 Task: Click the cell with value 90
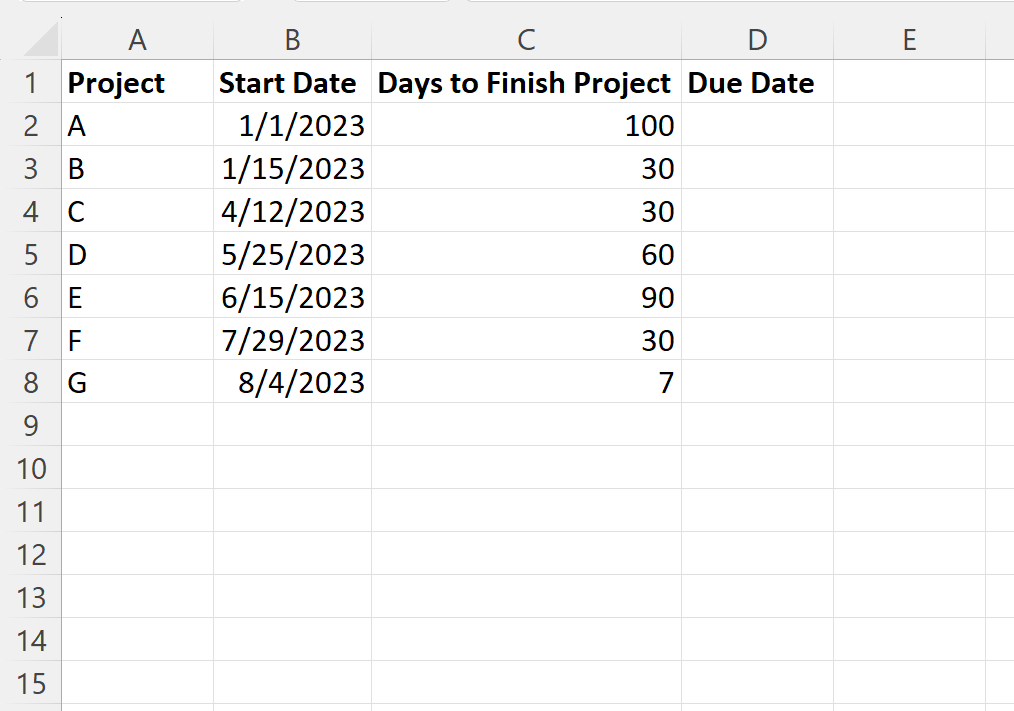pos(525,297)
